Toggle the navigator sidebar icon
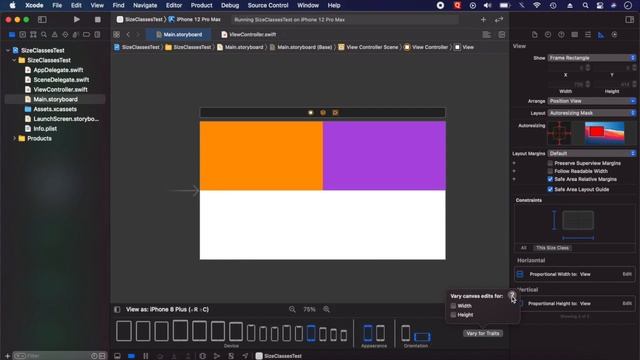The image size is (640, 360). point(42,20)
